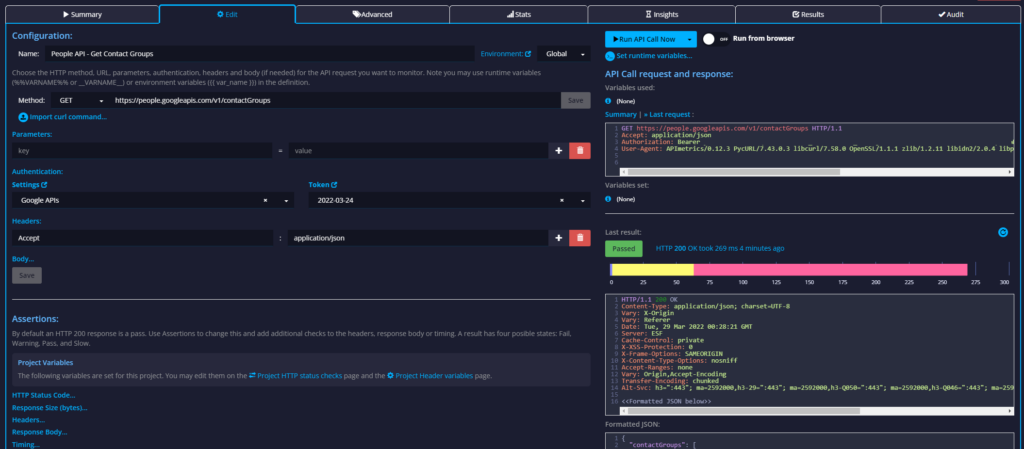Click HTTP 200 OK result link

coord(720,248)
